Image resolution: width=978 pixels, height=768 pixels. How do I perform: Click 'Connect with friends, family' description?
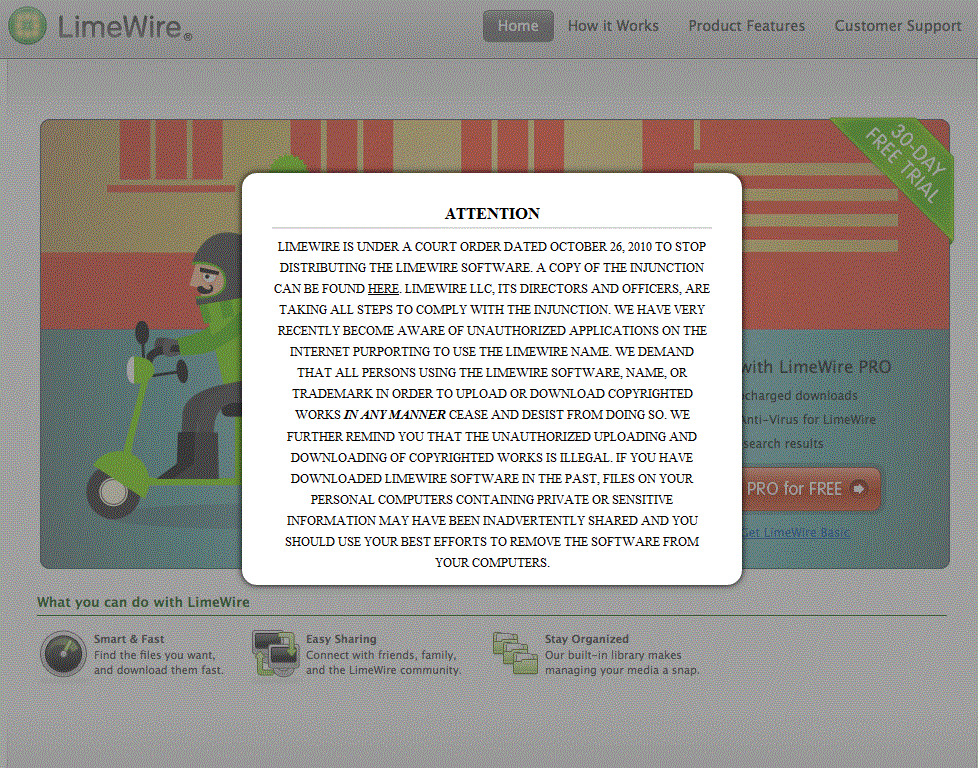click(x=381, y=655)
